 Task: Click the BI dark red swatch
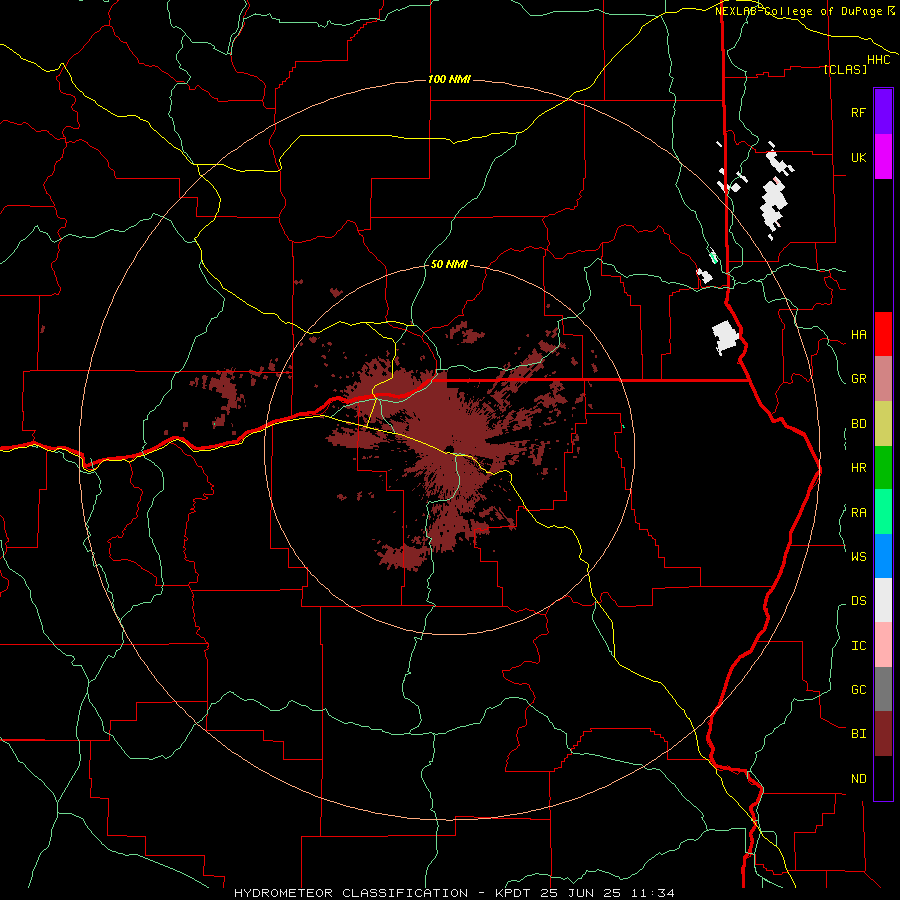(883, 734)
